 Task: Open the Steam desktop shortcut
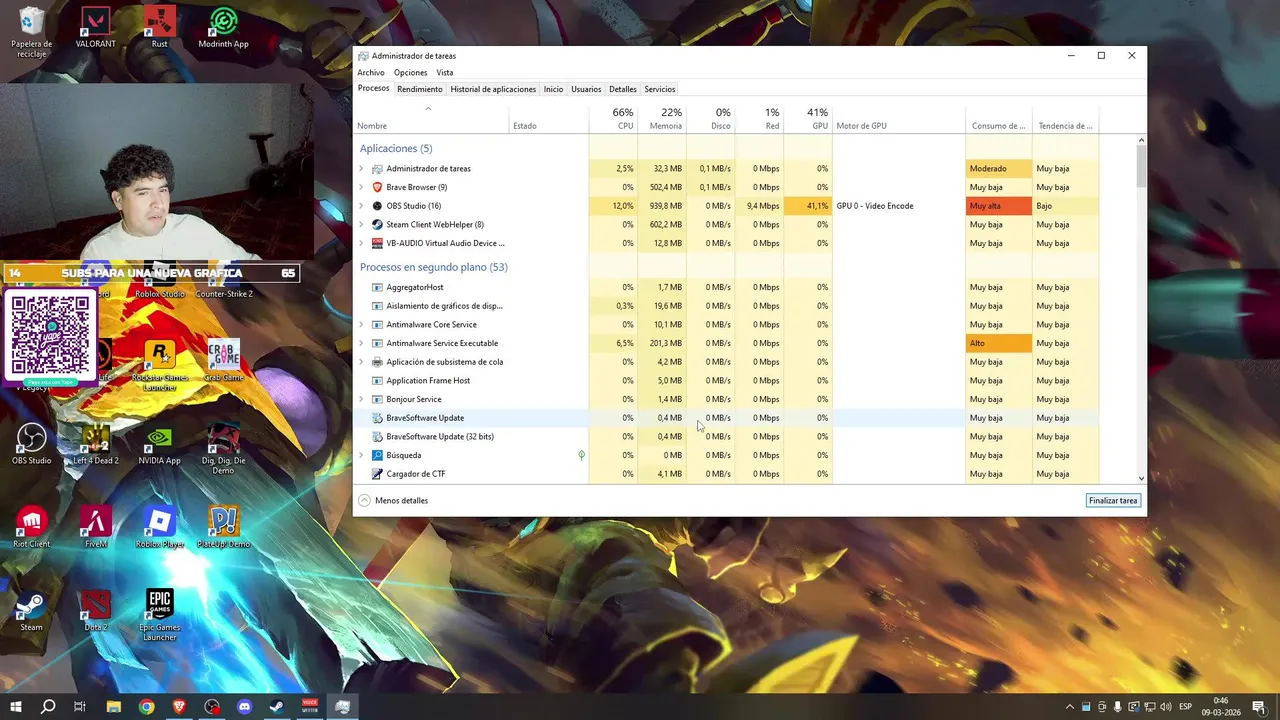[x=32, y=610]
